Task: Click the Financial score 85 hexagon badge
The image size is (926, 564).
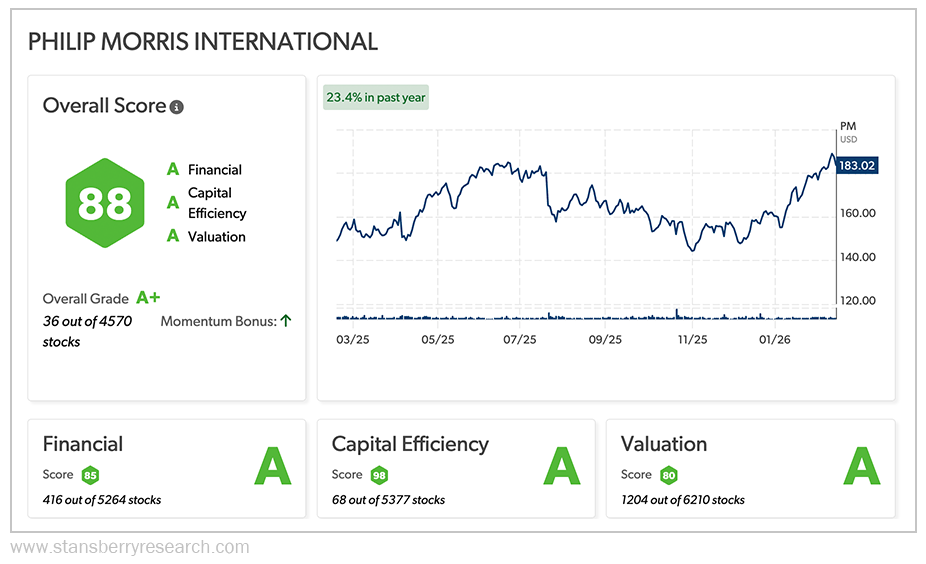Action: point(90,475)
